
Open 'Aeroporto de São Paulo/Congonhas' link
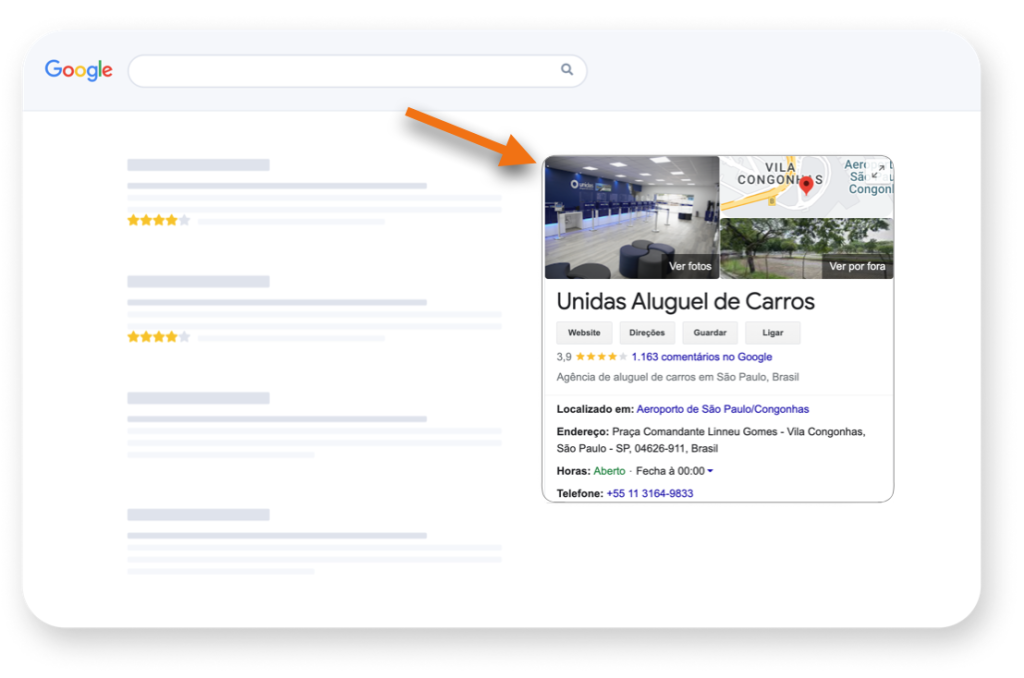[x=722, y=409]
